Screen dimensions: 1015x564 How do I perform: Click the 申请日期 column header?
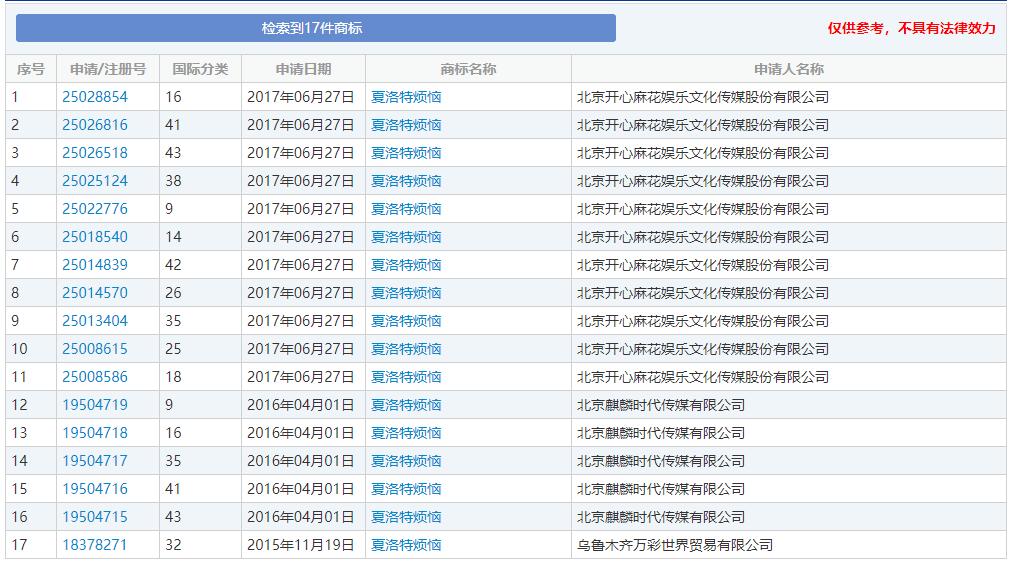303,69
